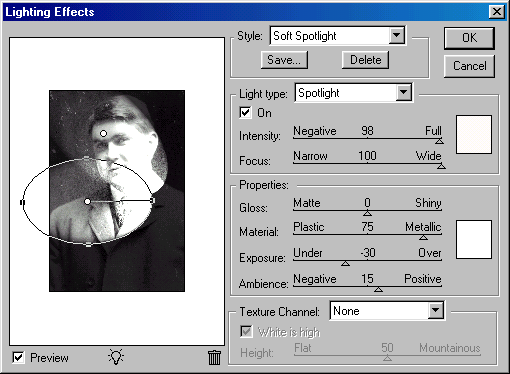Viewport: 510px width, 374px height.
Task: Click the Exposure slider thumb
Action: point(345,263)
